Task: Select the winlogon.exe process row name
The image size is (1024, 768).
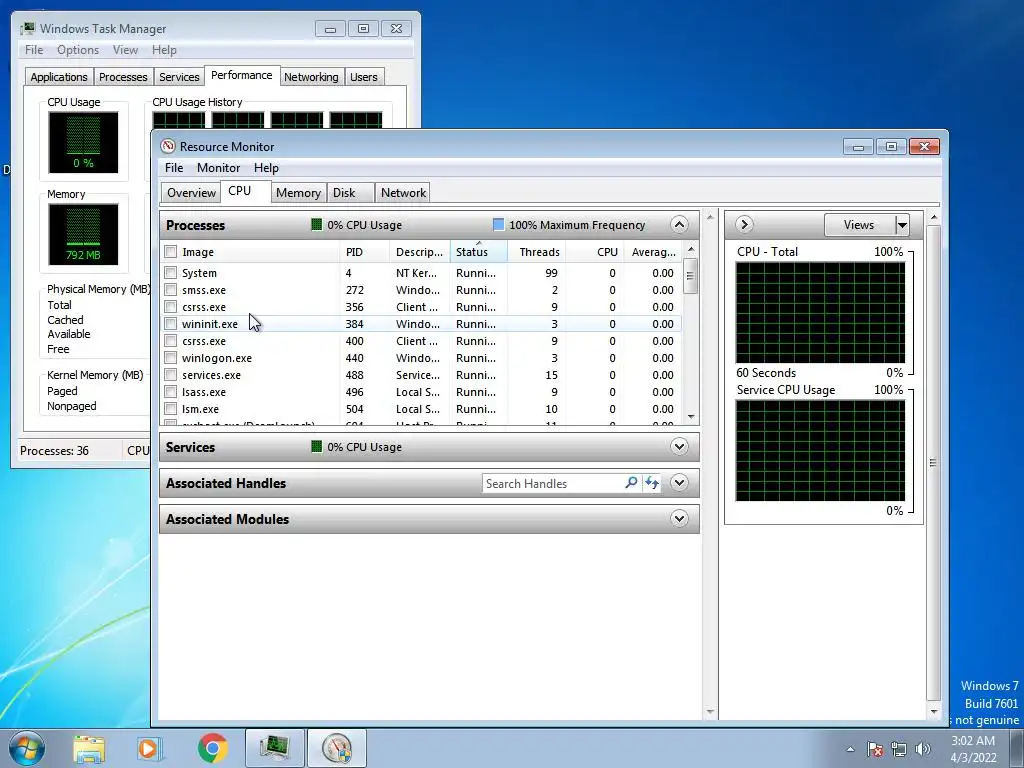Action: 217,358
